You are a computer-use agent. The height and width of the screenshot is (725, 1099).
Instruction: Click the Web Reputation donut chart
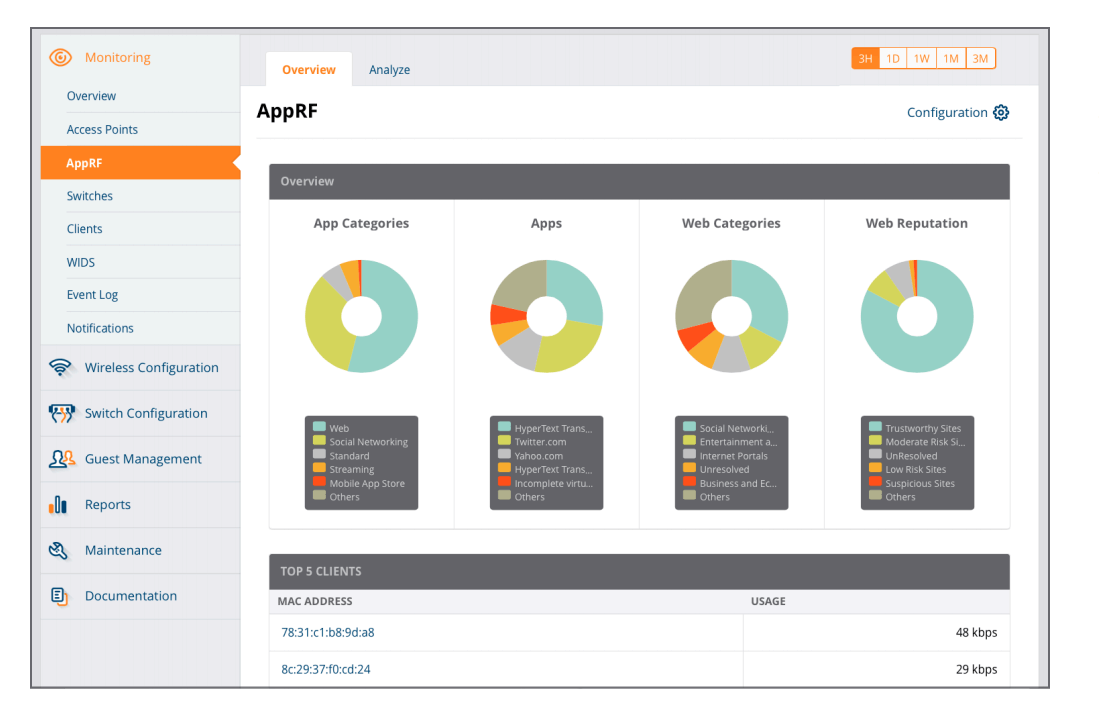(x=916, y=316)
